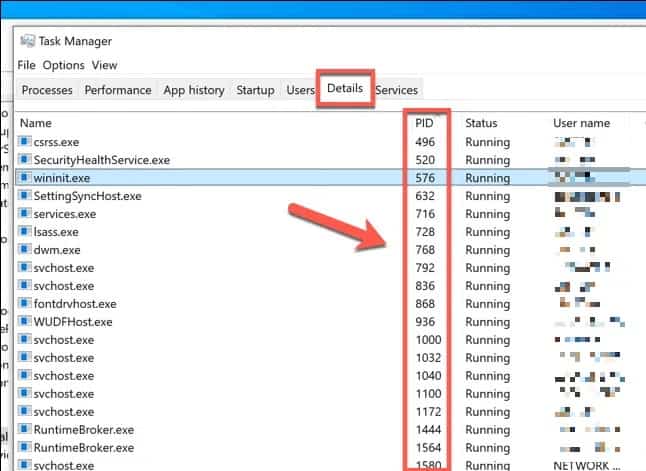
Task: Click PID value 576
Action: pyautogui.click(x=425, y=178)
